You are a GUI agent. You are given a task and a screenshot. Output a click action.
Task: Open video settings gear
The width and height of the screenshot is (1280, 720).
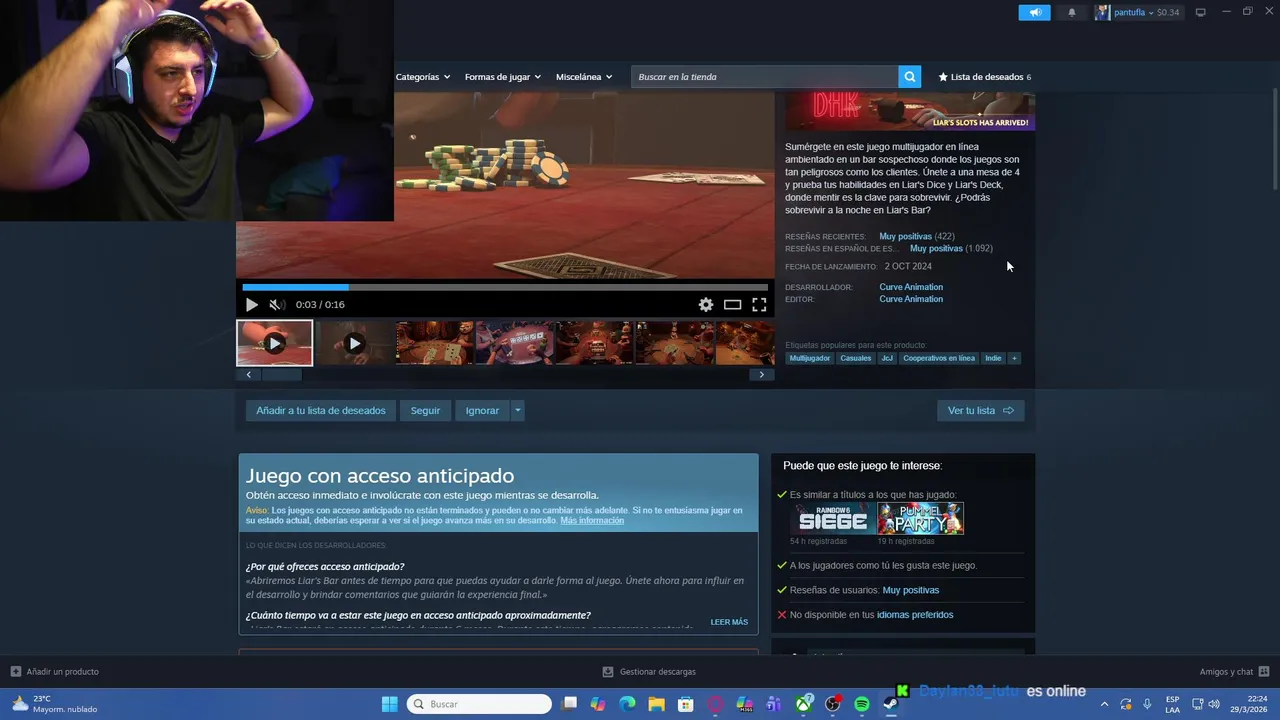click(706, 305)
